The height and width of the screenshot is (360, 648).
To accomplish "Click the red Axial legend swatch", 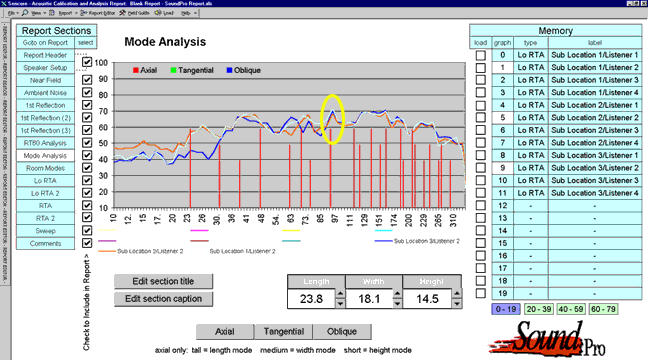I will 136,70.
